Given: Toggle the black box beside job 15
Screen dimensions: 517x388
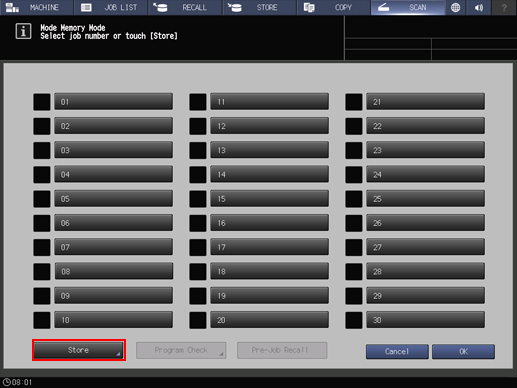Looking at the screenshot, I should point(198,199).
